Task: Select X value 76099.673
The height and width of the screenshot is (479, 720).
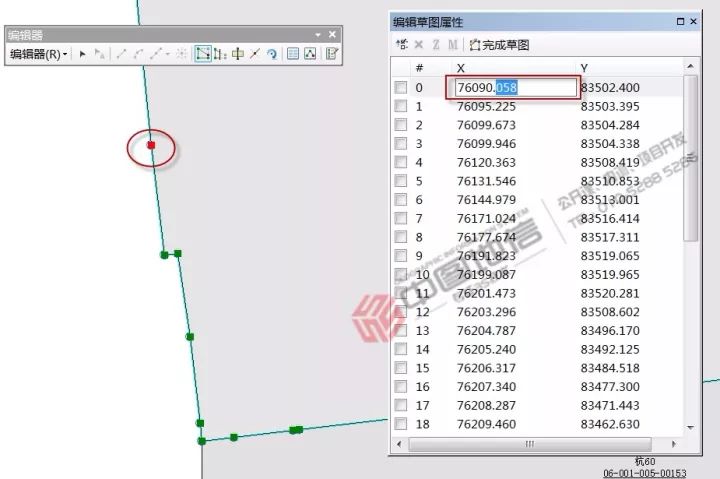Action: point(486,125)
